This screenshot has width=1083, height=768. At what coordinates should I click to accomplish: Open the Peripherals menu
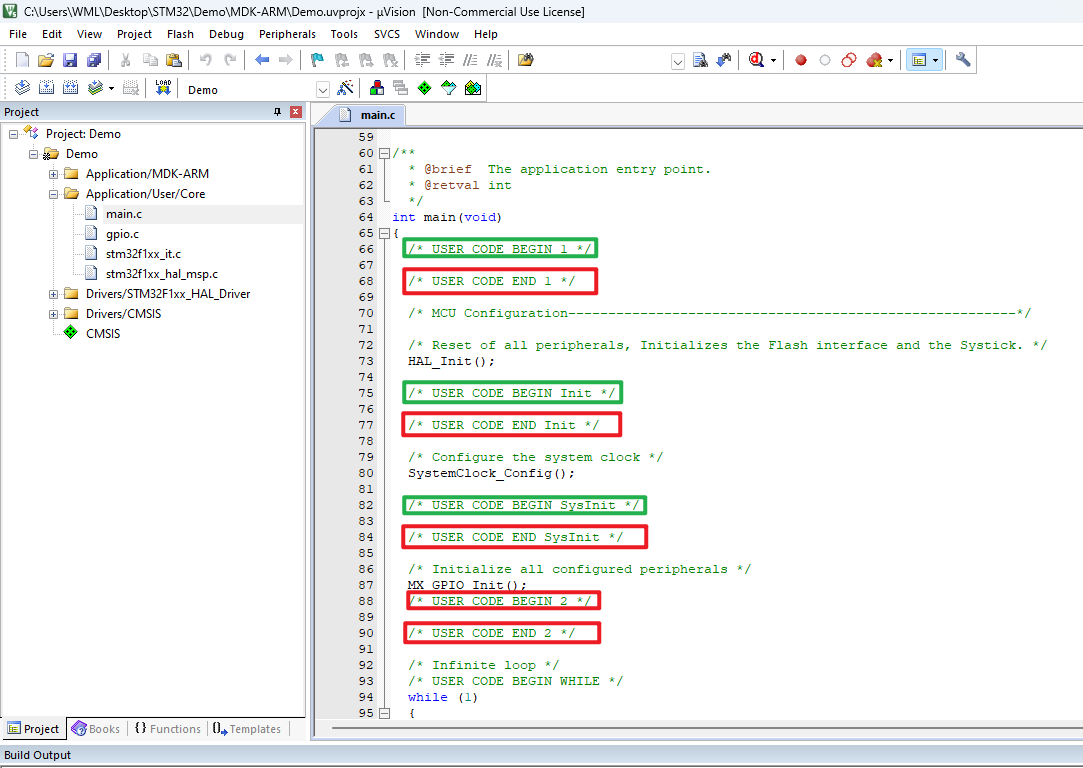point(287,34)
